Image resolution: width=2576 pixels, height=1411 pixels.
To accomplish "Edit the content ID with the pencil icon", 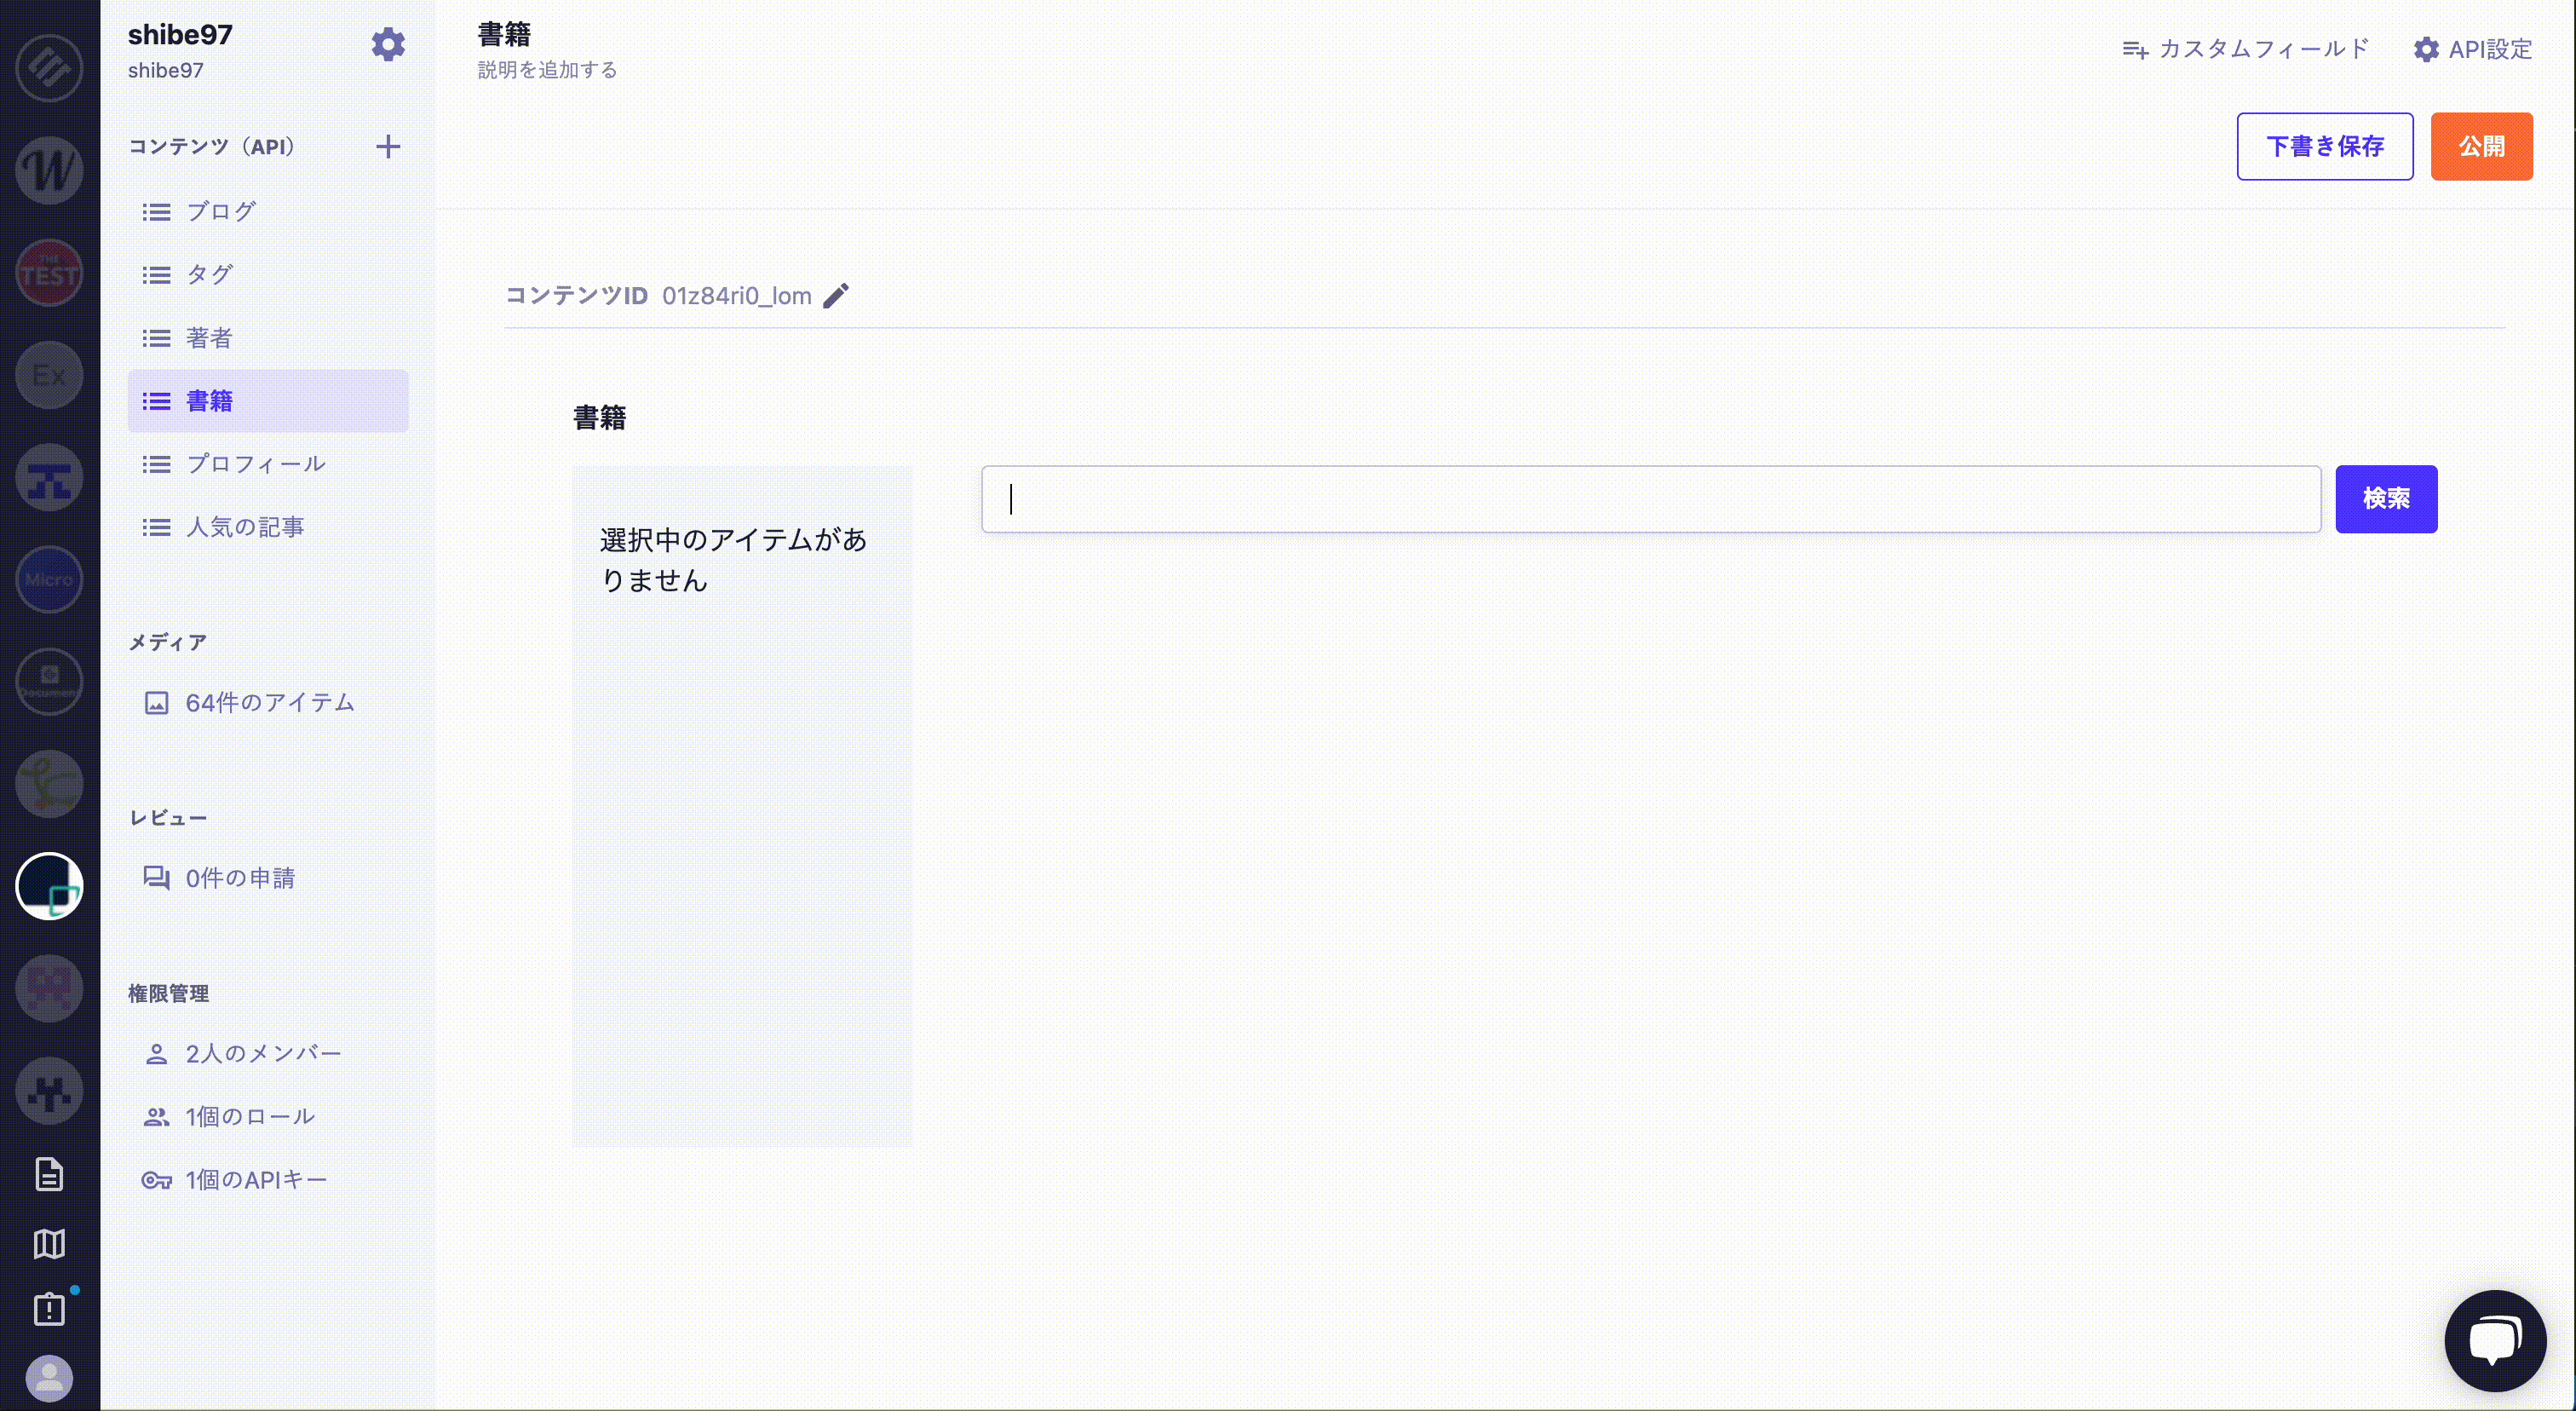I will coord(836,296).
